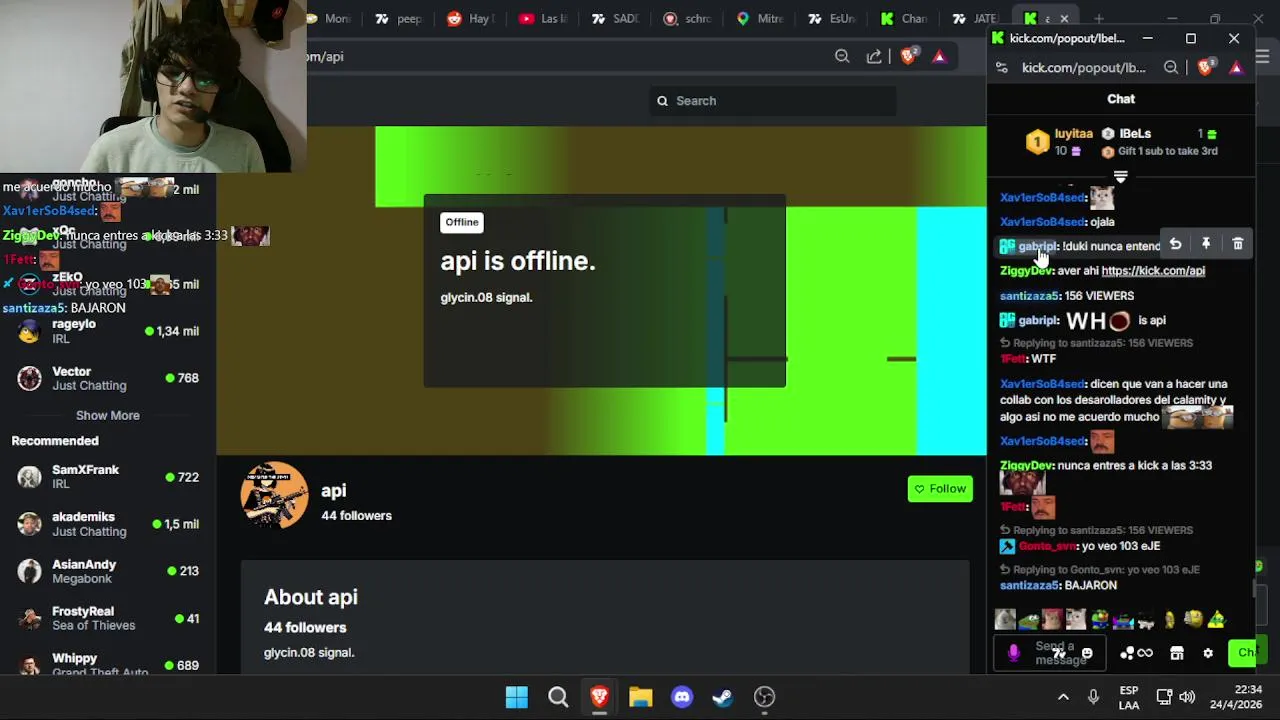Open Windows taskbar search
The height and width of the screenshot is (720, 1280).
tap(558, 697)
